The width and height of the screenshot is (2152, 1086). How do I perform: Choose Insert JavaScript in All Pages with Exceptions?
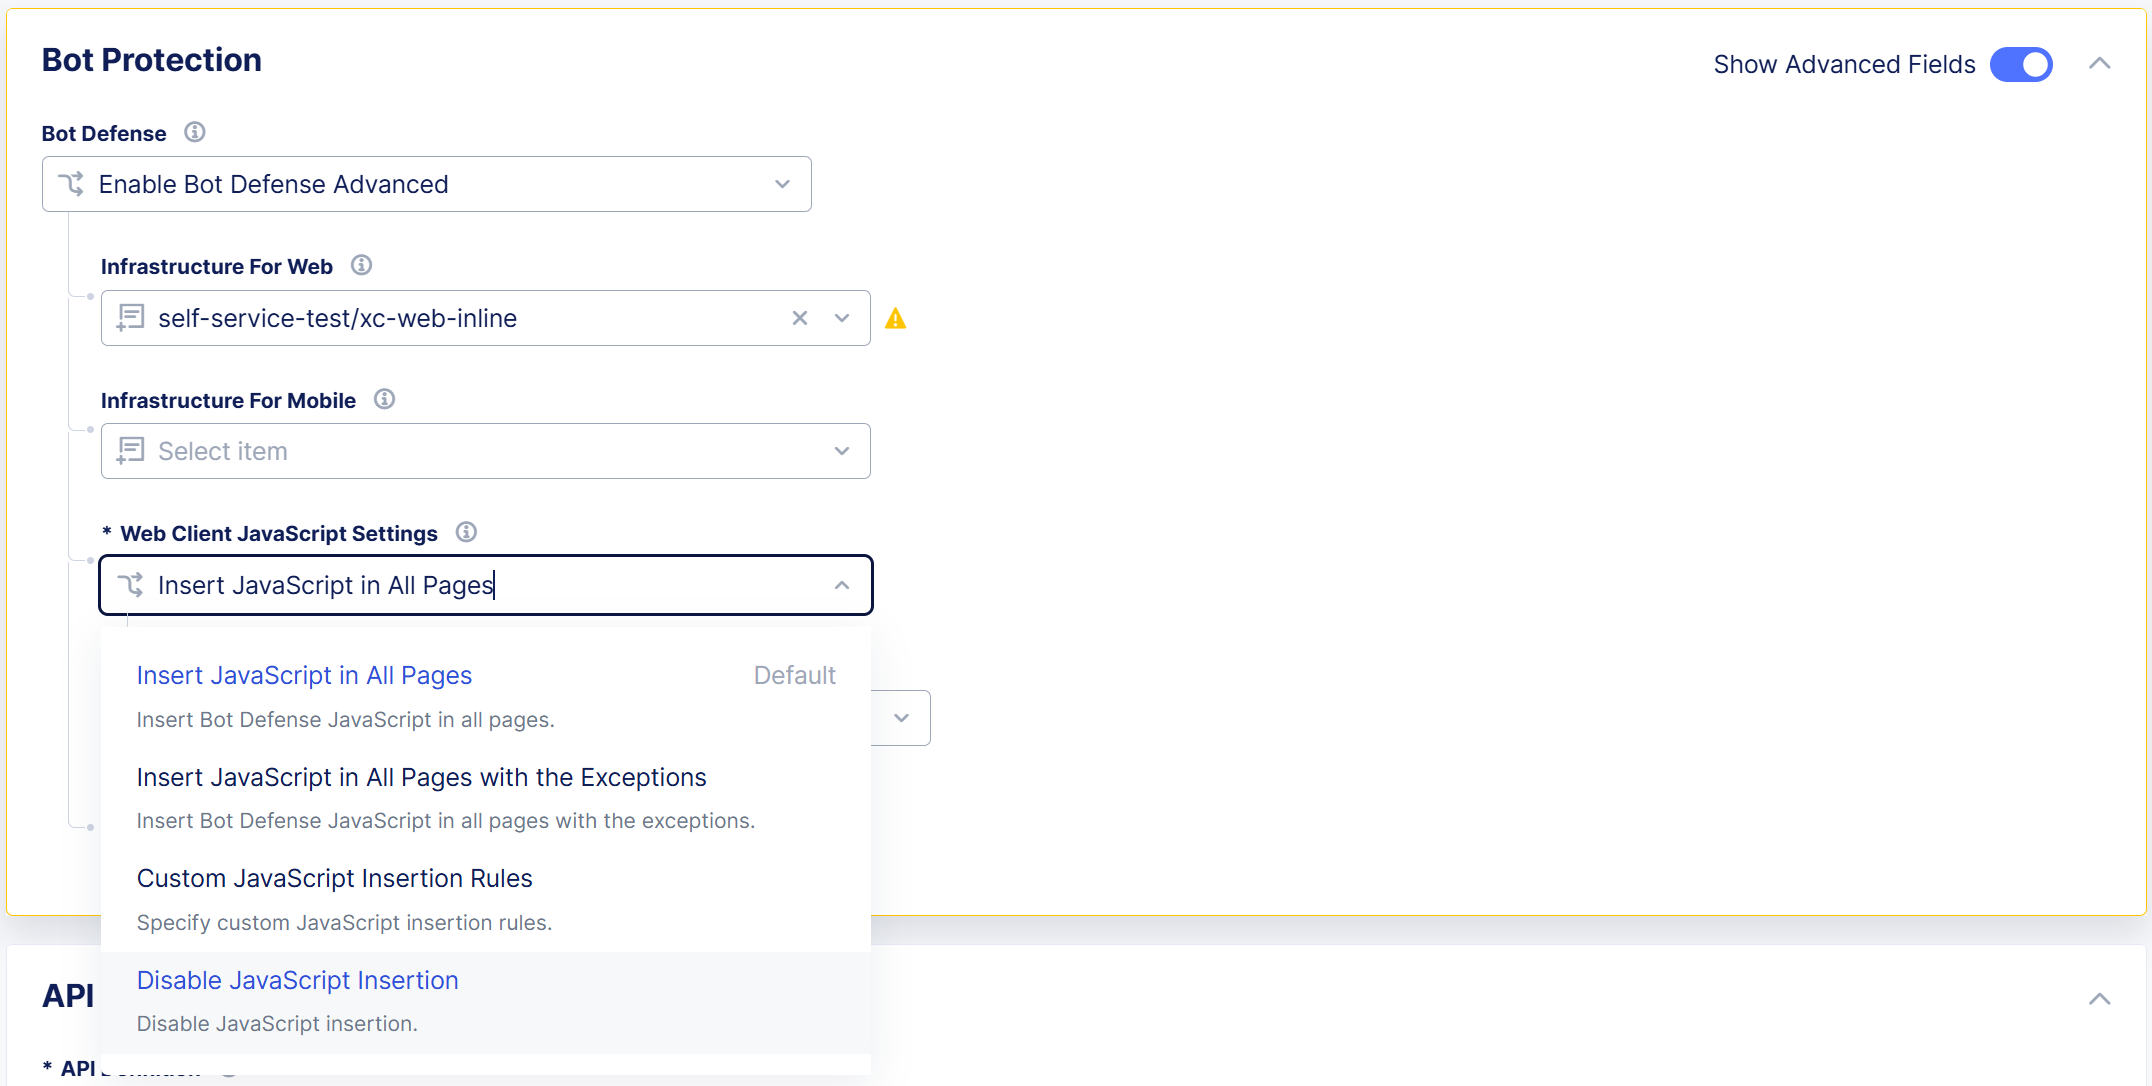(x=421, y=777)
